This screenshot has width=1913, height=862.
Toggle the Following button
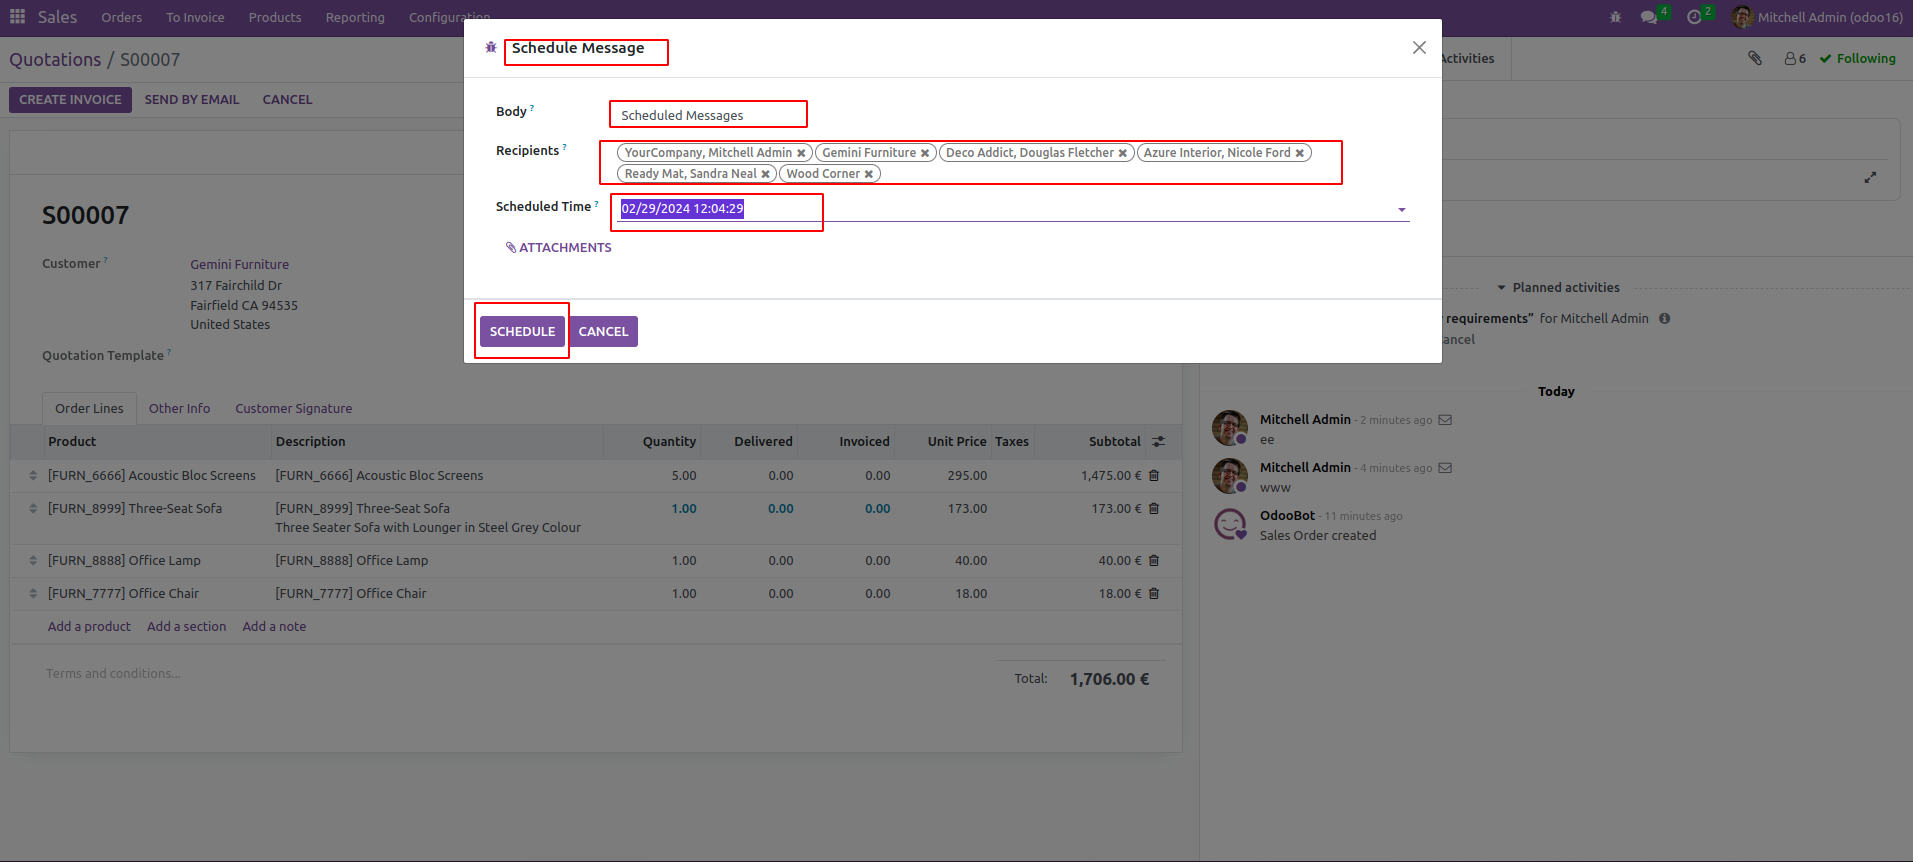click(1858, 59)
